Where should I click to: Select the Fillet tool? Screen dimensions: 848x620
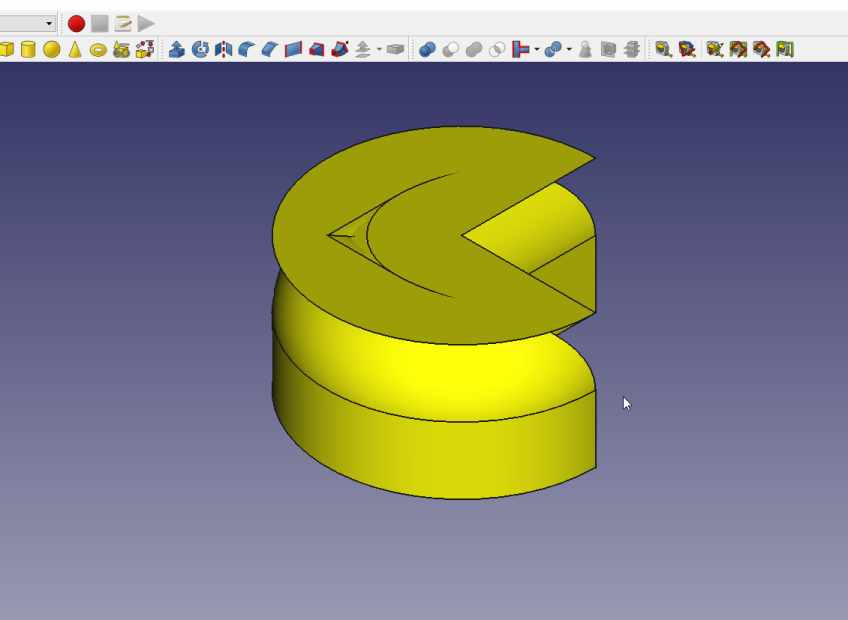pos(247,50)
